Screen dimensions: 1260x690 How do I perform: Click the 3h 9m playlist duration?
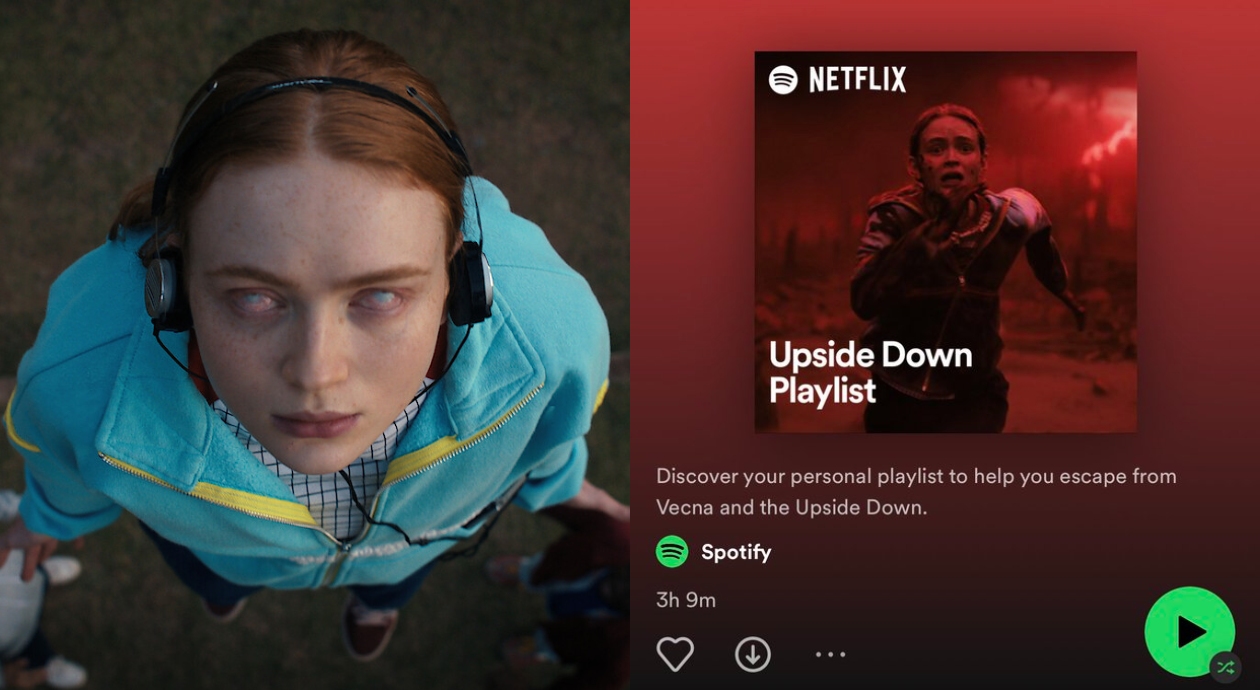(686, 601)
